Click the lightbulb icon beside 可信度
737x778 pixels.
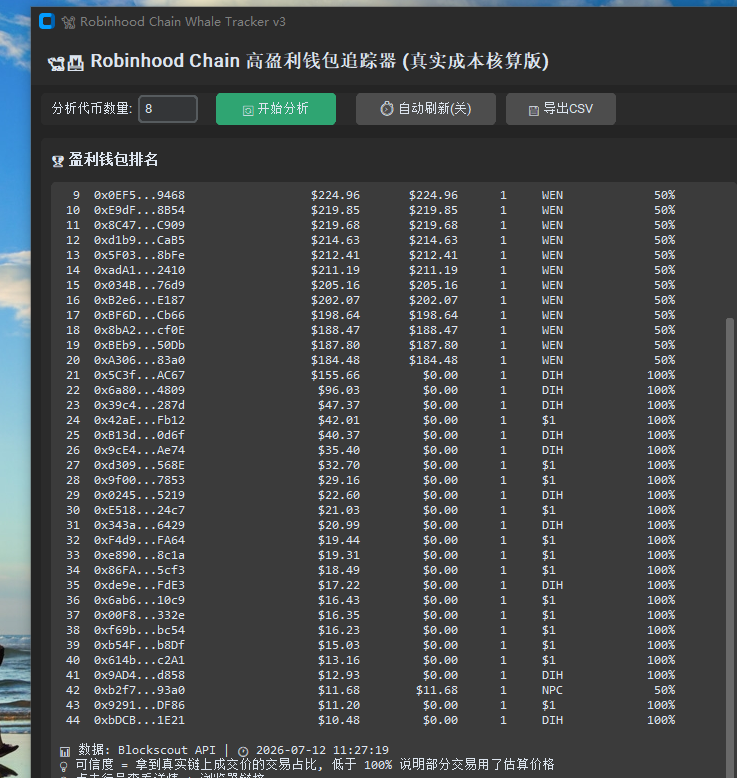[x=64, y=766]
